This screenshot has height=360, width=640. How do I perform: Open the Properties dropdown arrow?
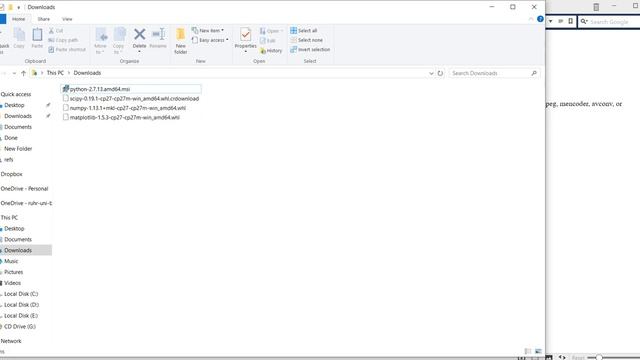pos(245,51)
